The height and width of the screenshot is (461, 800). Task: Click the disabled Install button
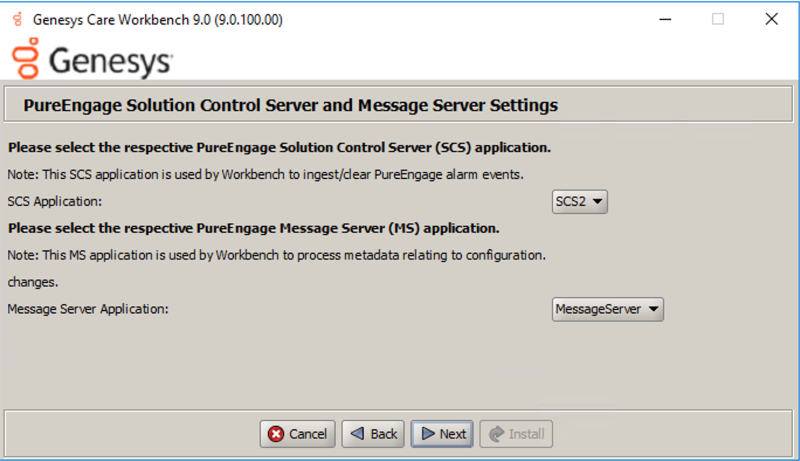pos(516,434)
